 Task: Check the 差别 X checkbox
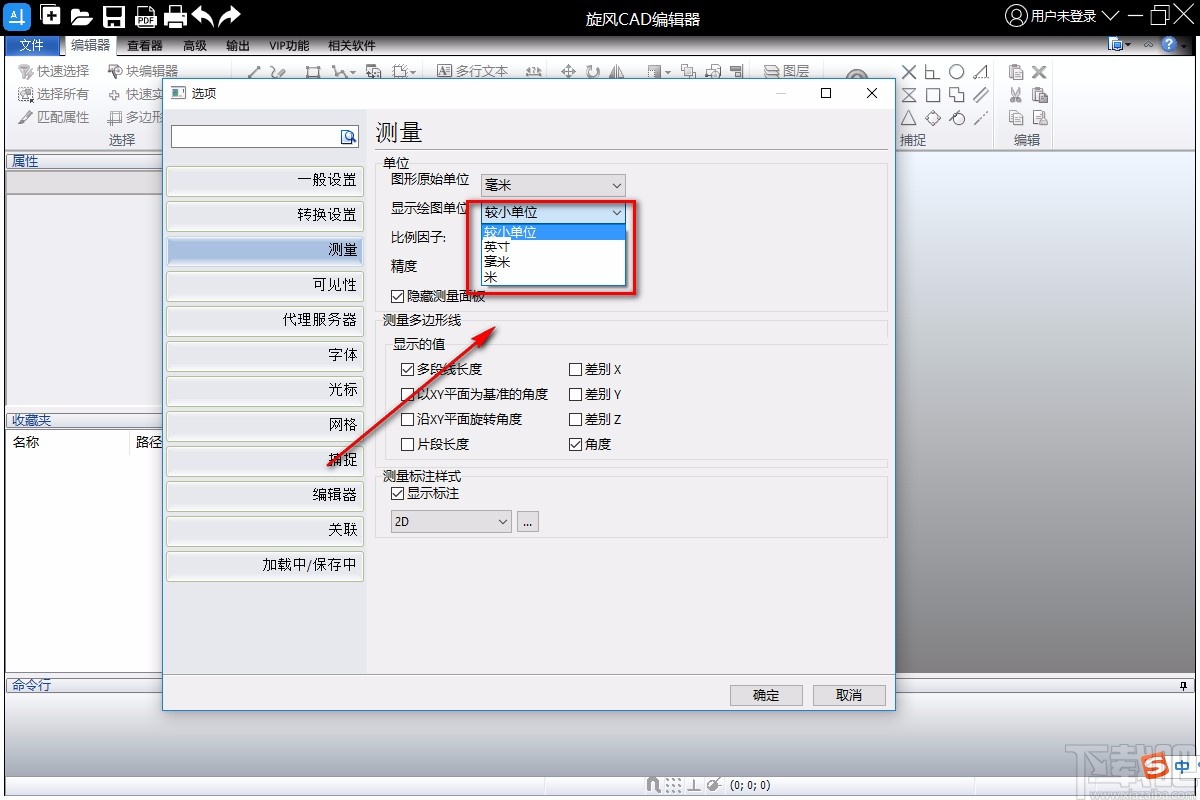click(576, 369)
